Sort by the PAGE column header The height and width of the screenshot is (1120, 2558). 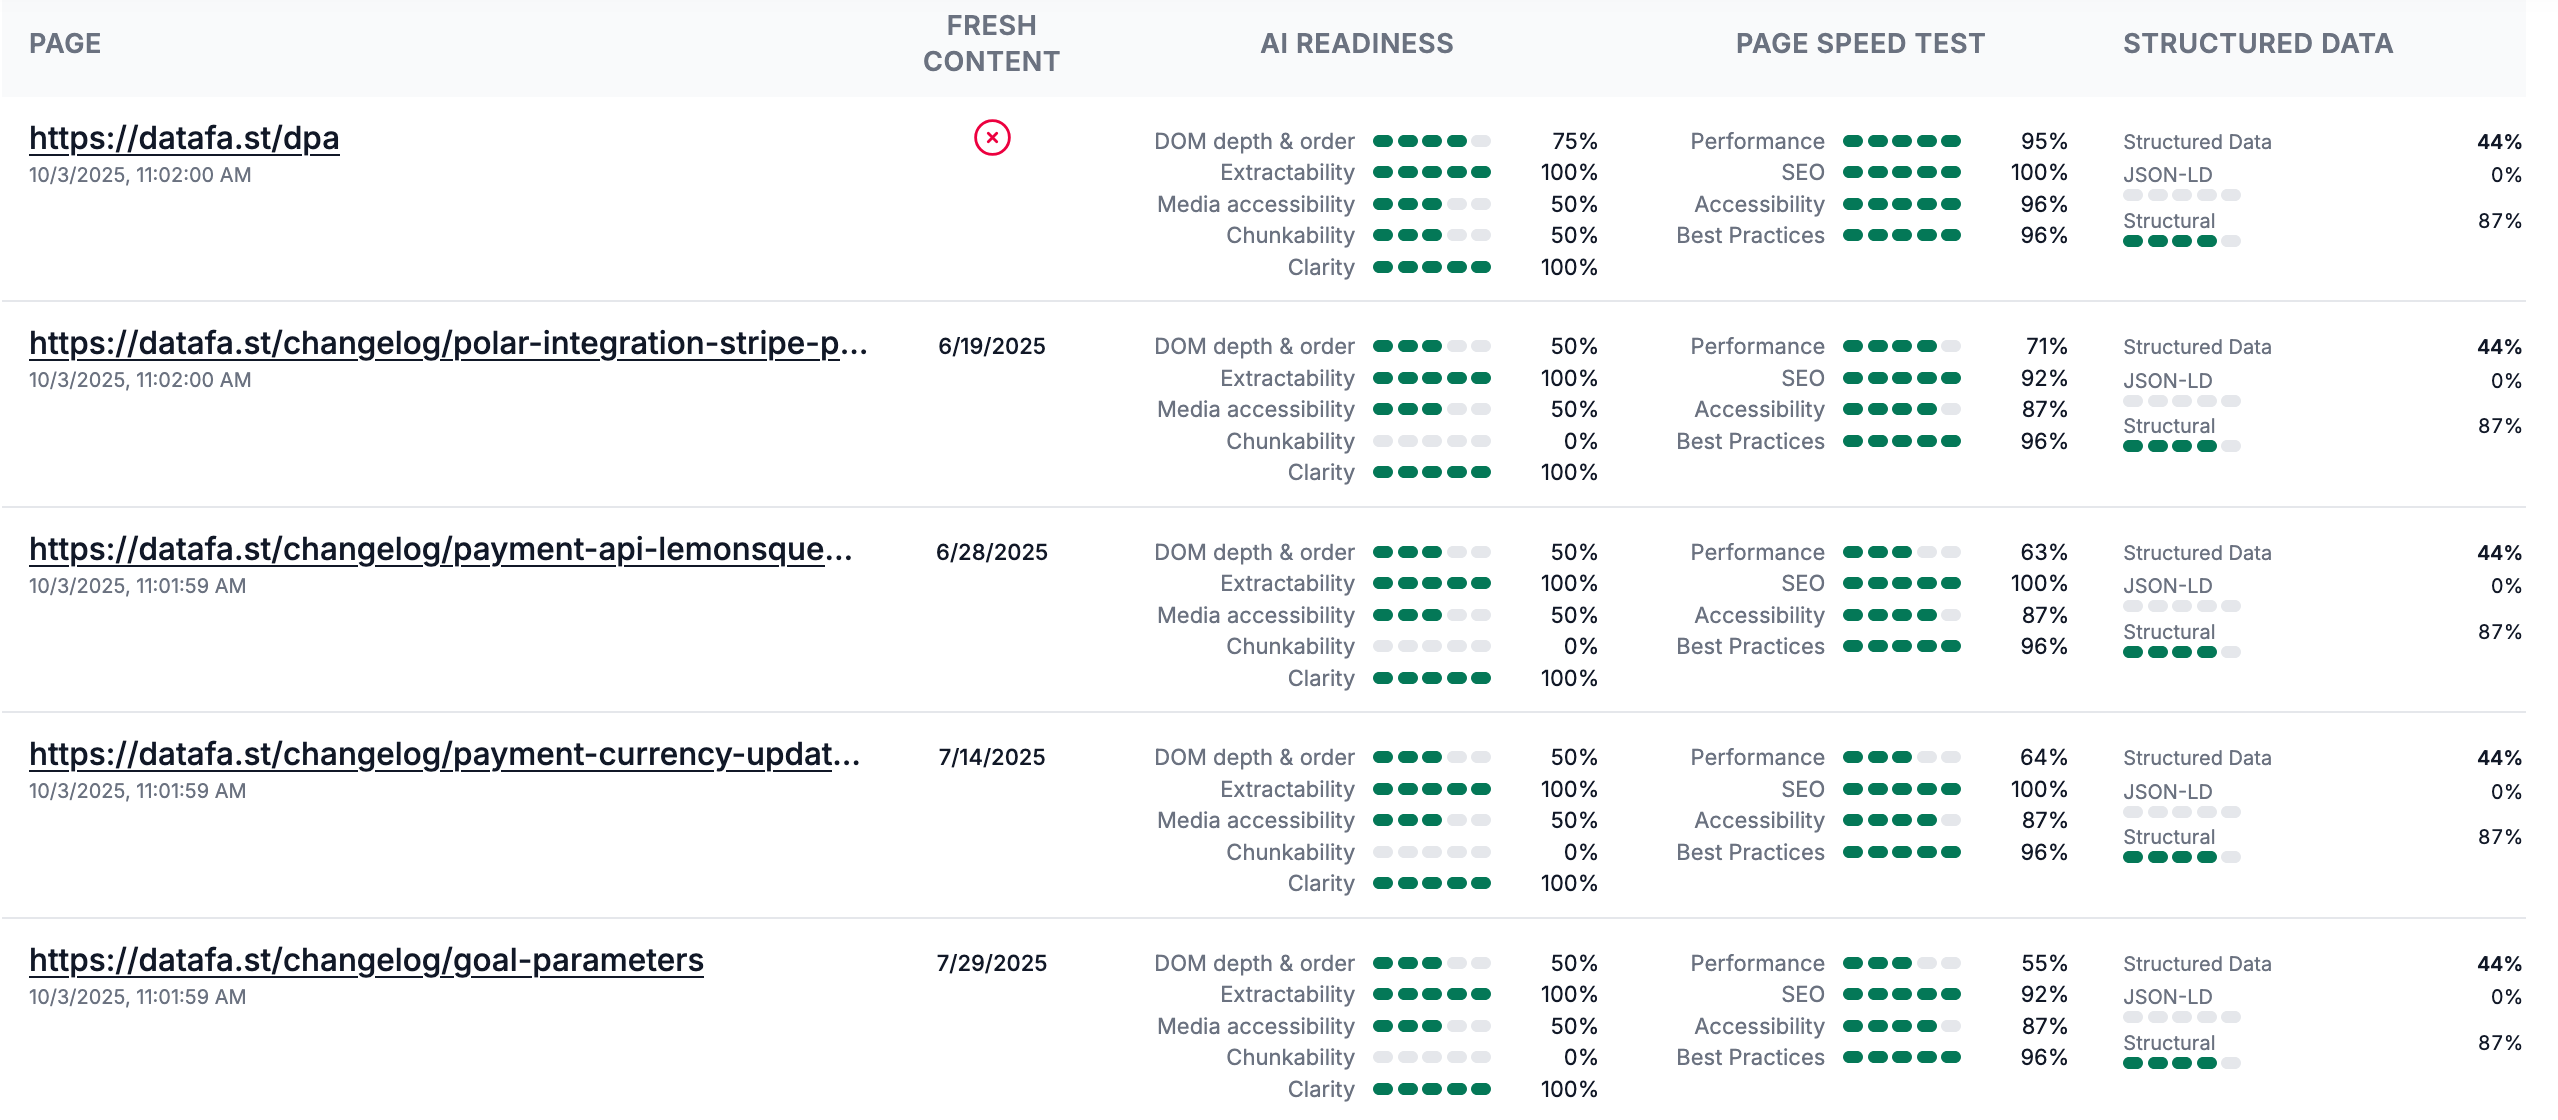tap(66, 43)
